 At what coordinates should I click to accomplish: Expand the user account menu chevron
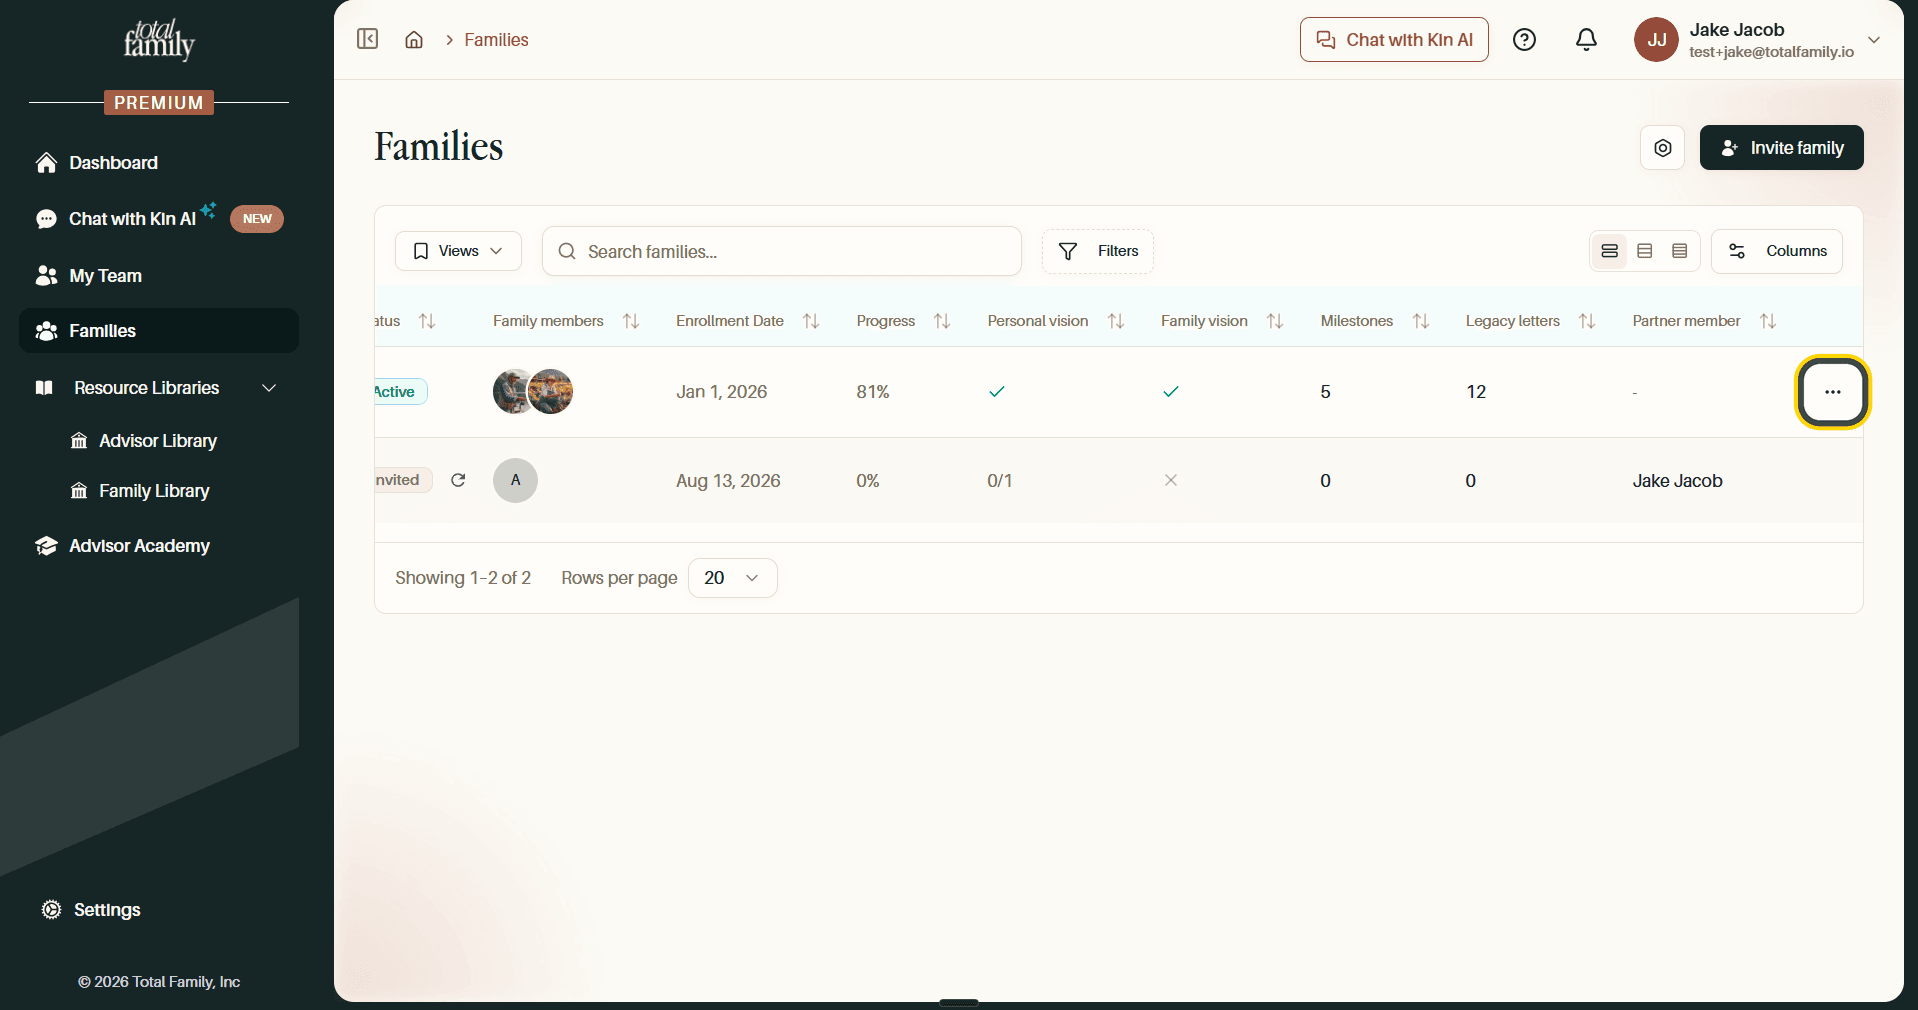[1874, 40]
